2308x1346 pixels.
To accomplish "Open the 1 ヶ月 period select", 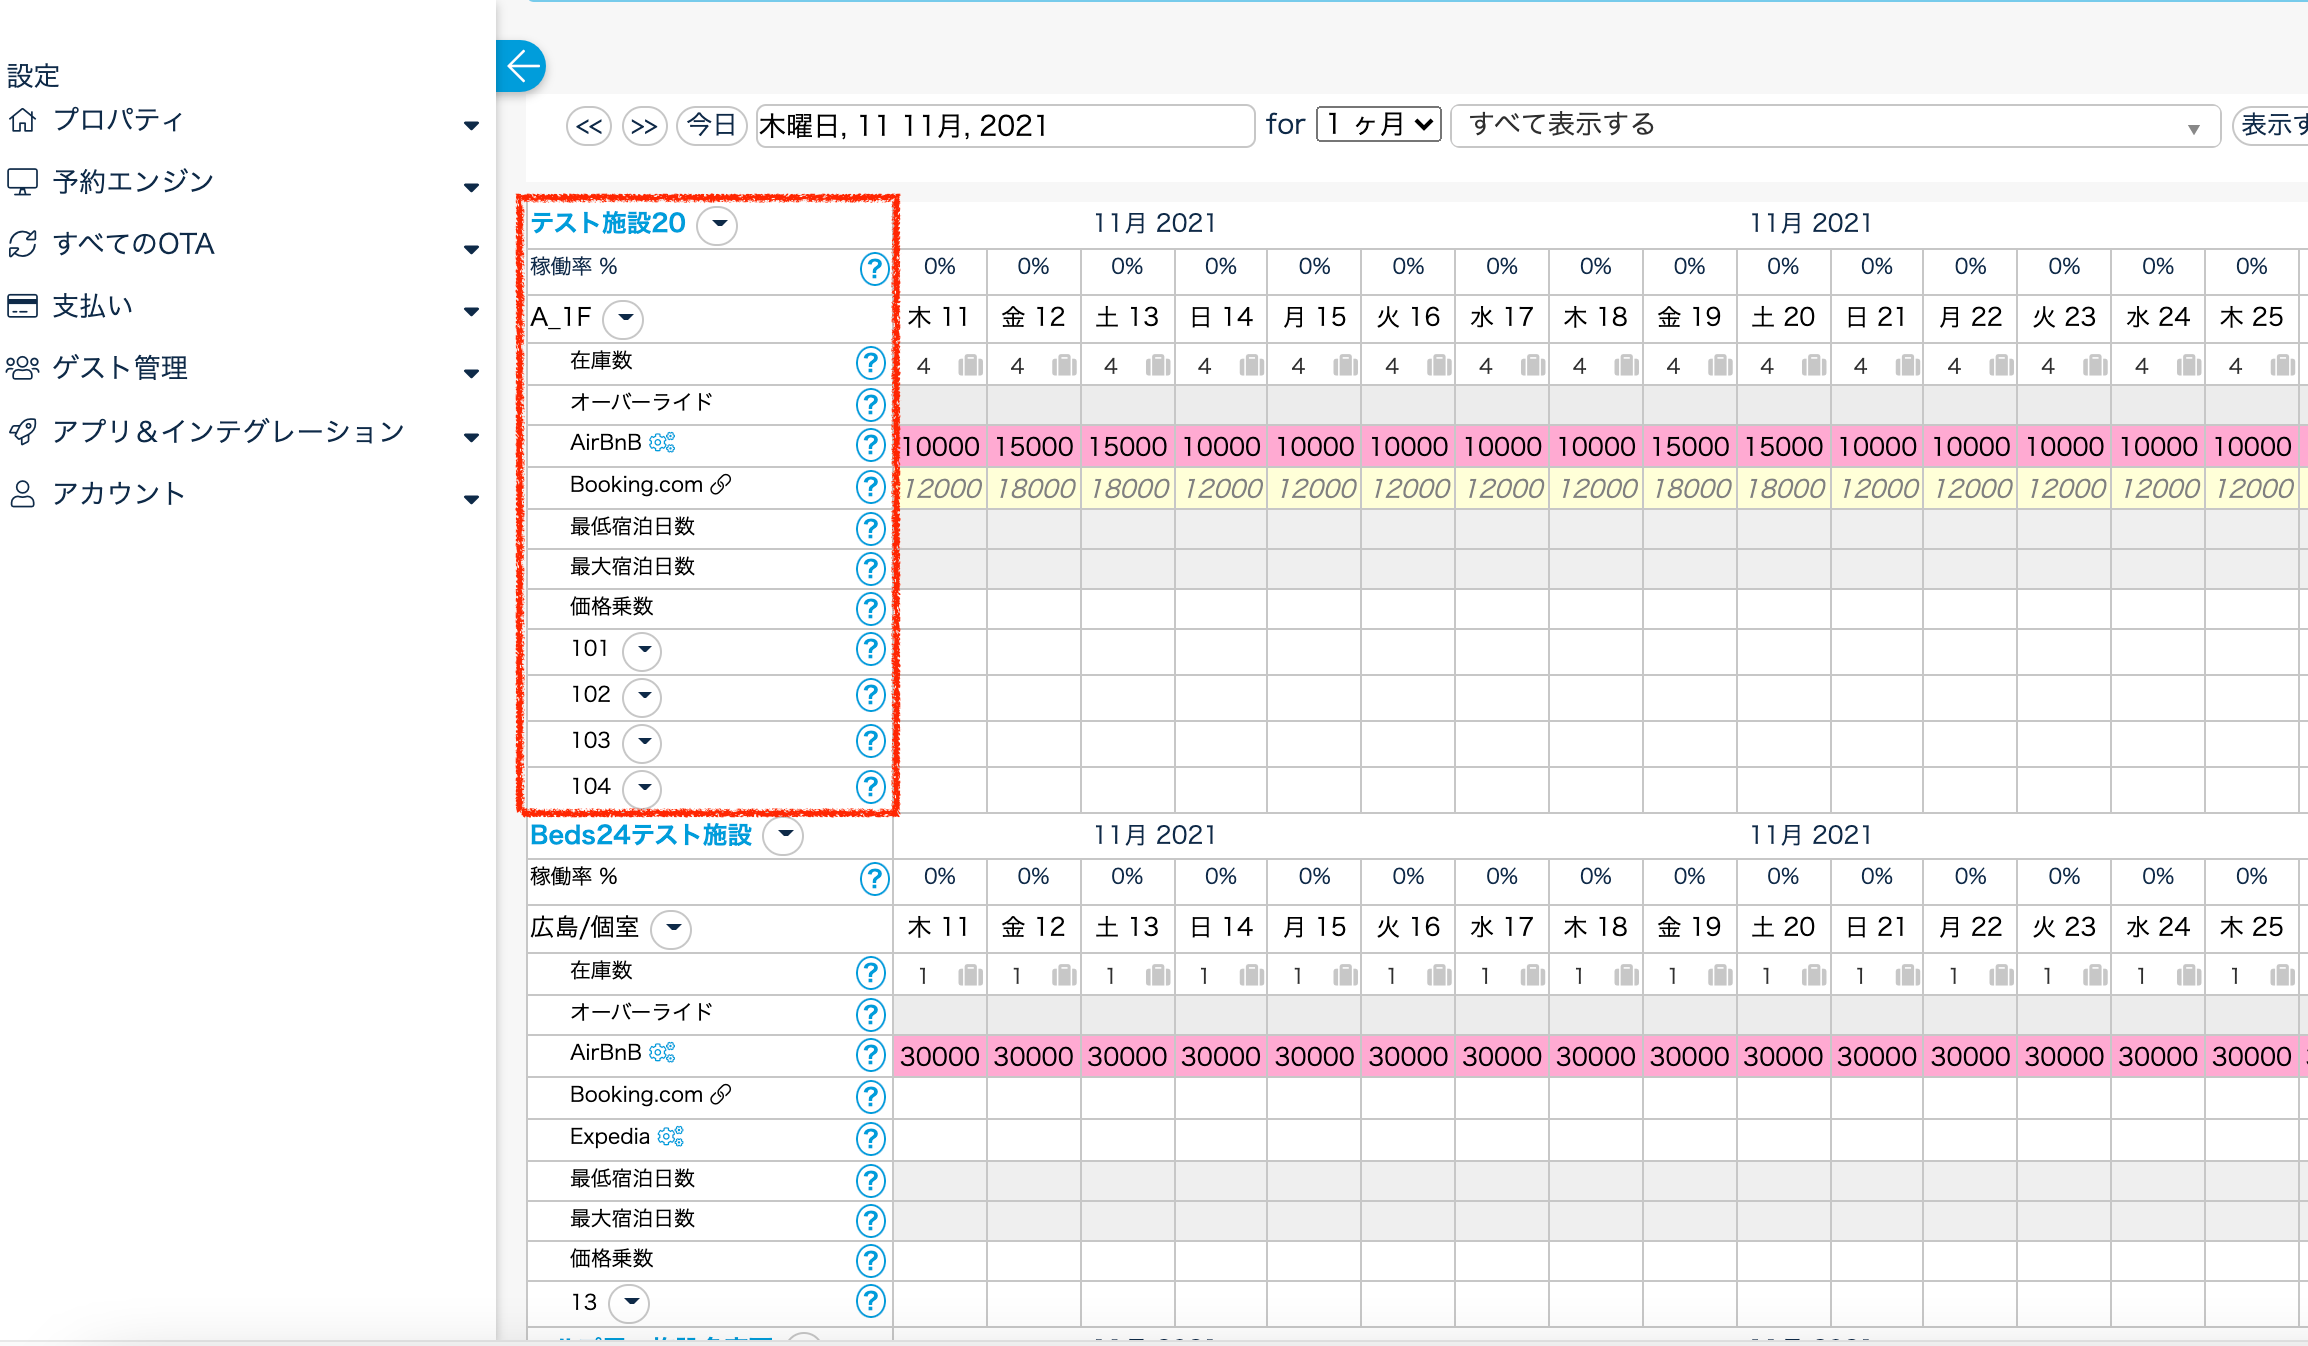I will pos(1378,125).
